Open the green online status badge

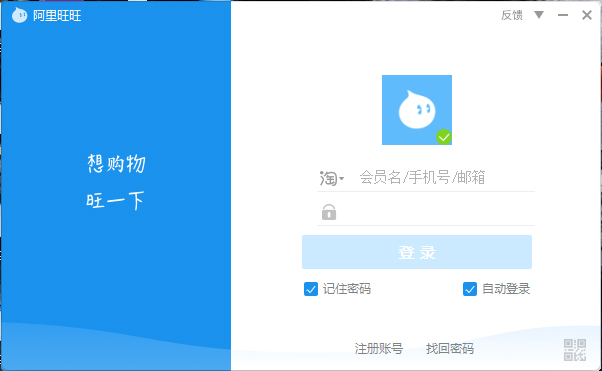coord(444,137)
